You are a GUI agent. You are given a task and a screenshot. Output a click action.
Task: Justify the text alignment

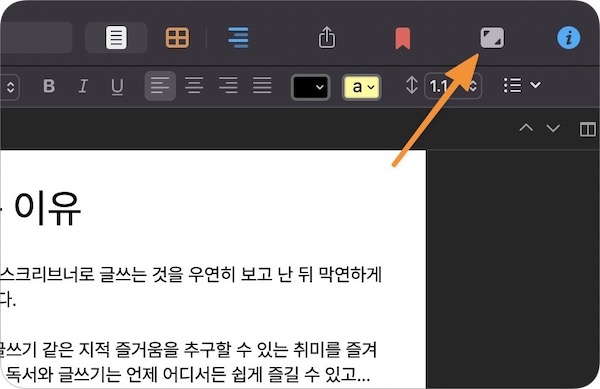[262, 85]
